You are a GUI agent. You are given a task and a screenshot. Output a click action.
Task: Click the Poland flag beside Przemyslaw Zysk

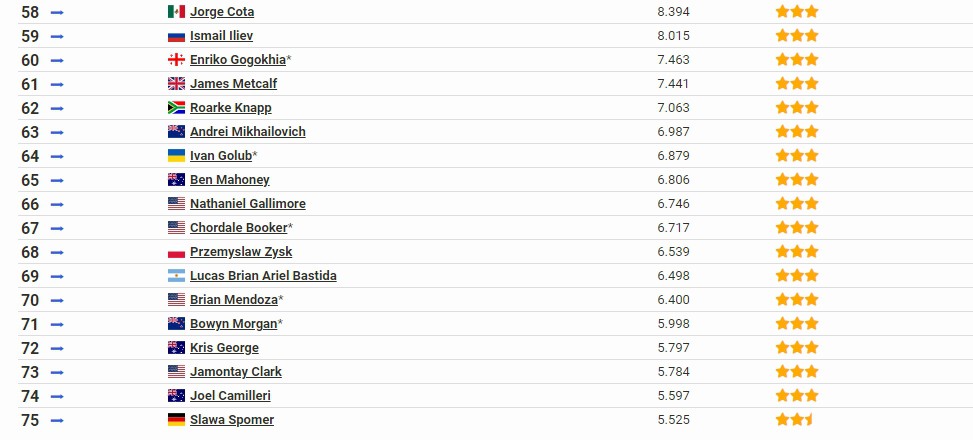click(x=176, y=252)
